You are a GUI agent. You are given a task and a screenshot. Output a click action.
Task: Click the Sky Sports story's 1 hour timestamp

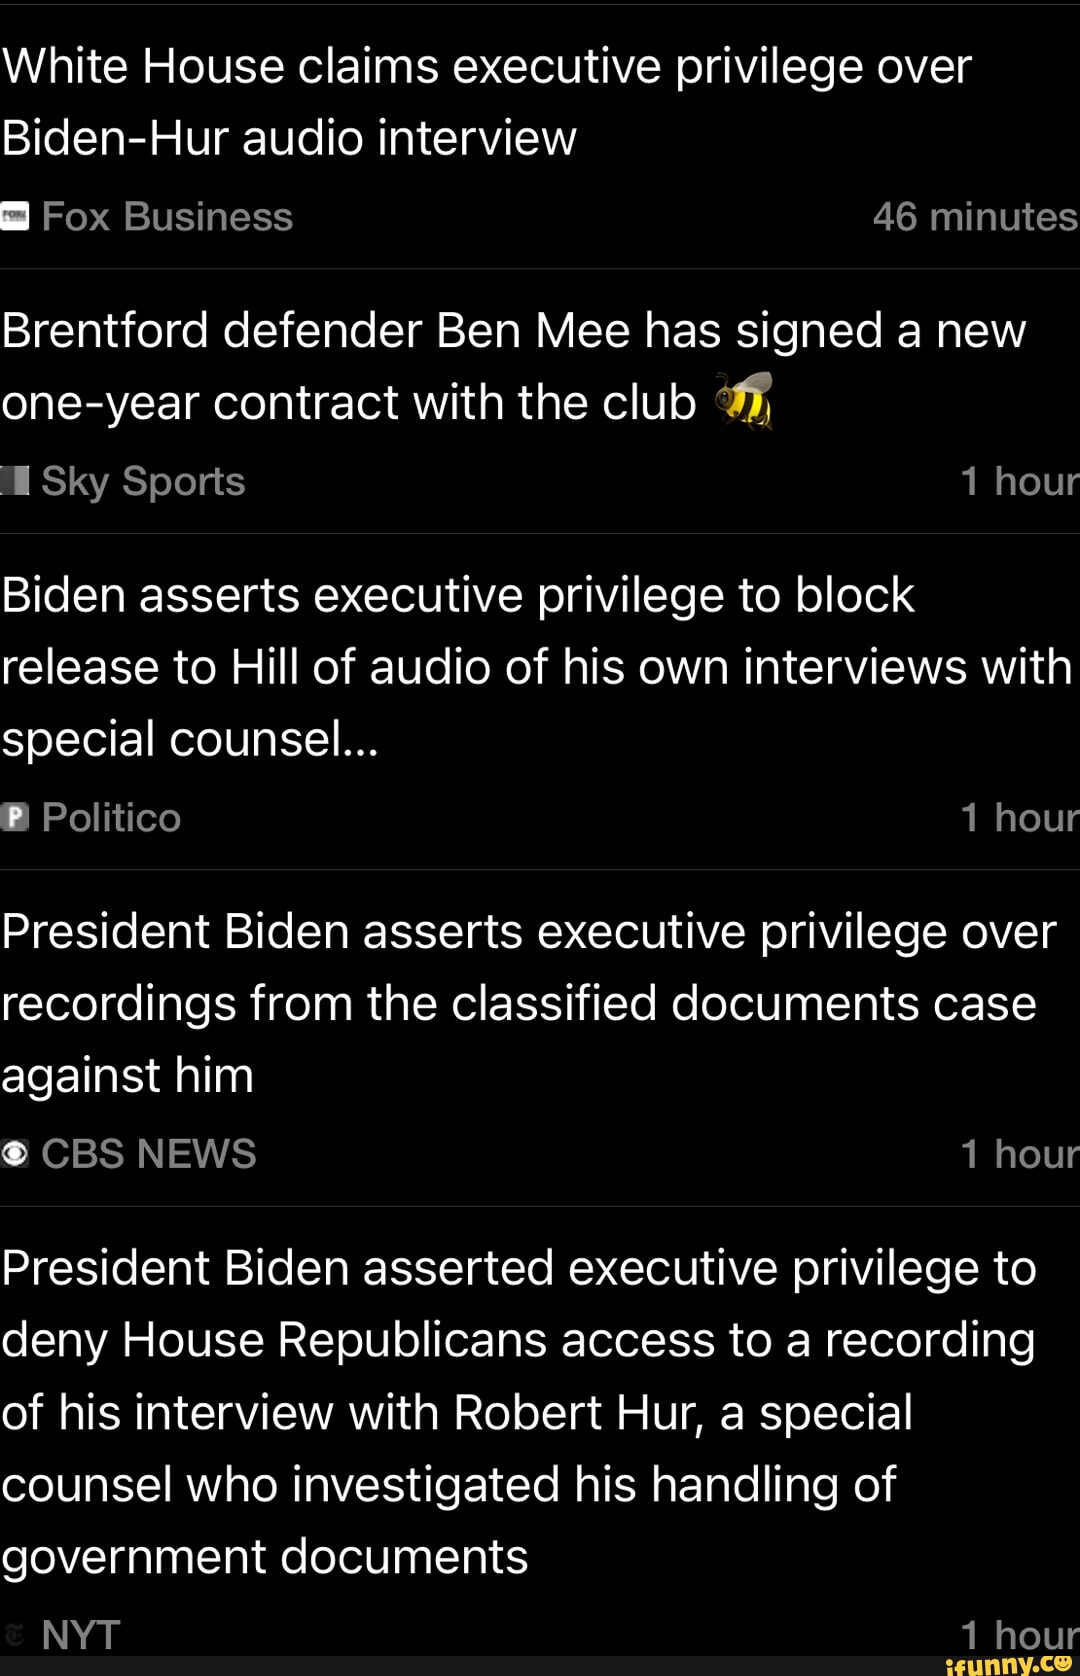point(1019,482)
